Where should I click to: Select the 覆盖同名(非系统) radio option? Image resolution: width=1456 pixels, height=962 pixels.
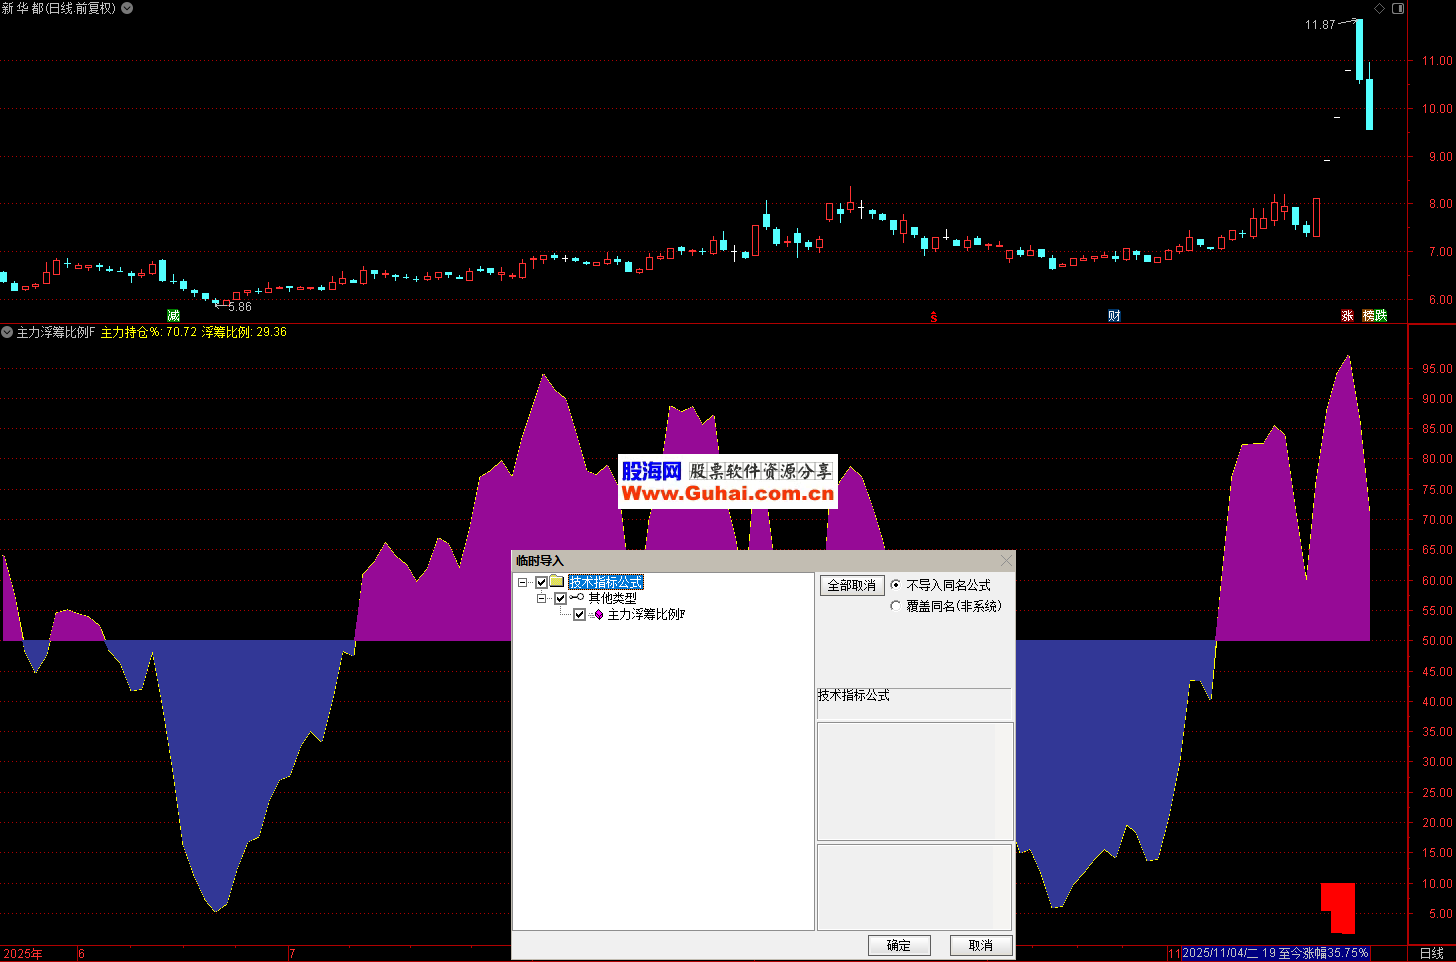point(896,606)
